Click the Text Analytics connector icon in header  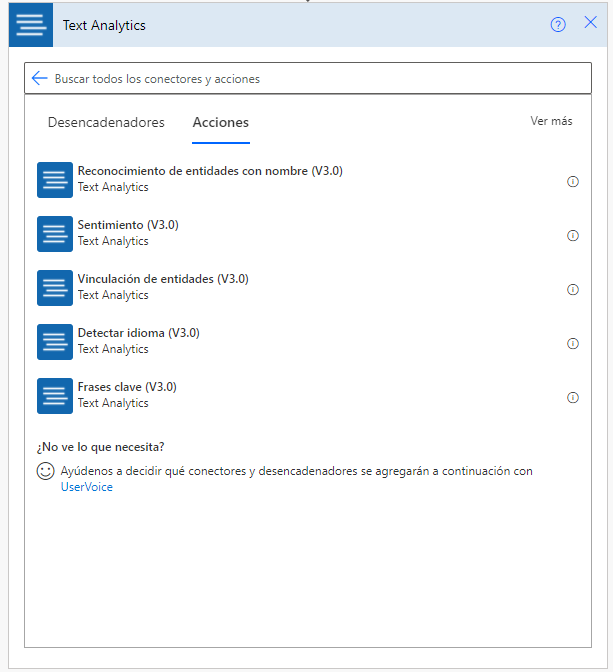tap(31, 25)
